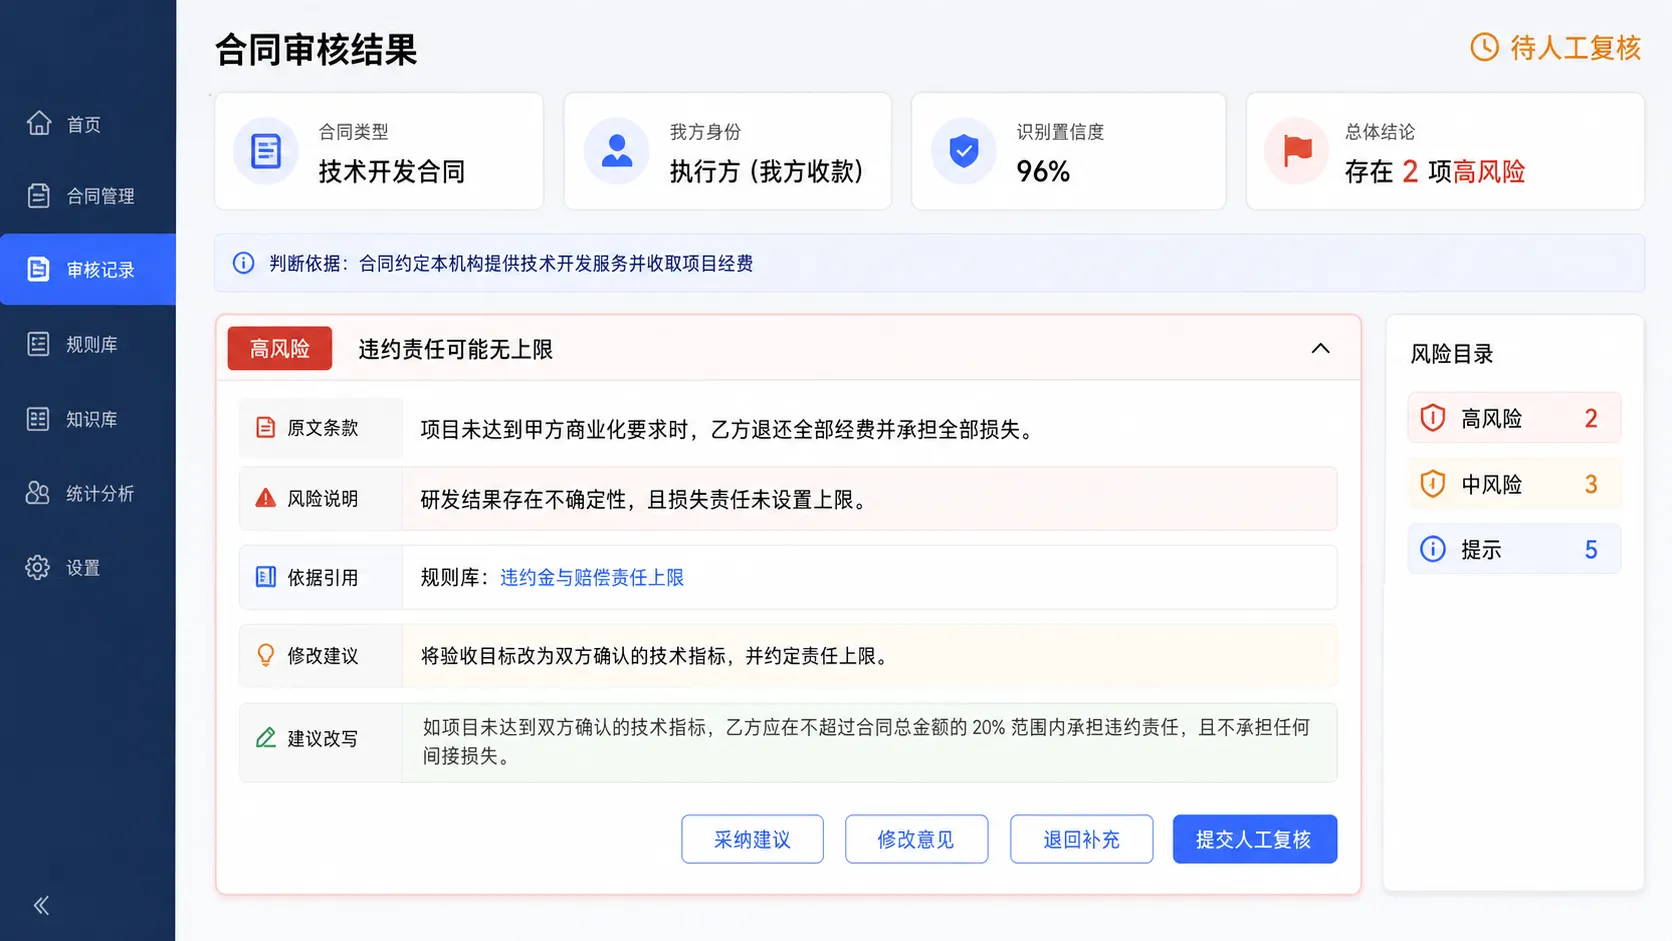Filter by 高风险 in 风险目录
Screen dimensions: 1672x941
(1514, 418)
